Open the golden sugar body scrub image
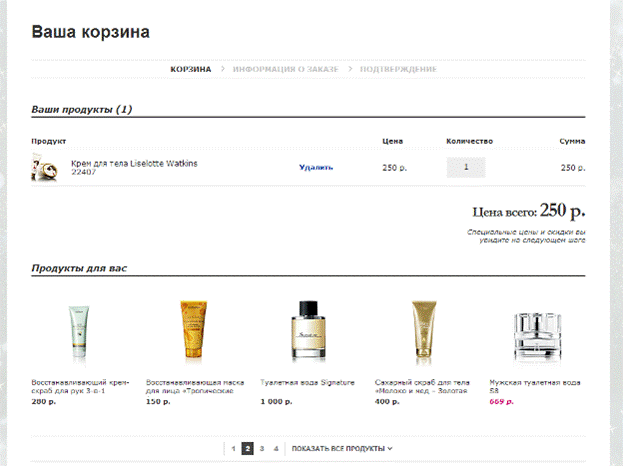The width and height of the screenshot is (623, 466). point(424,329)
